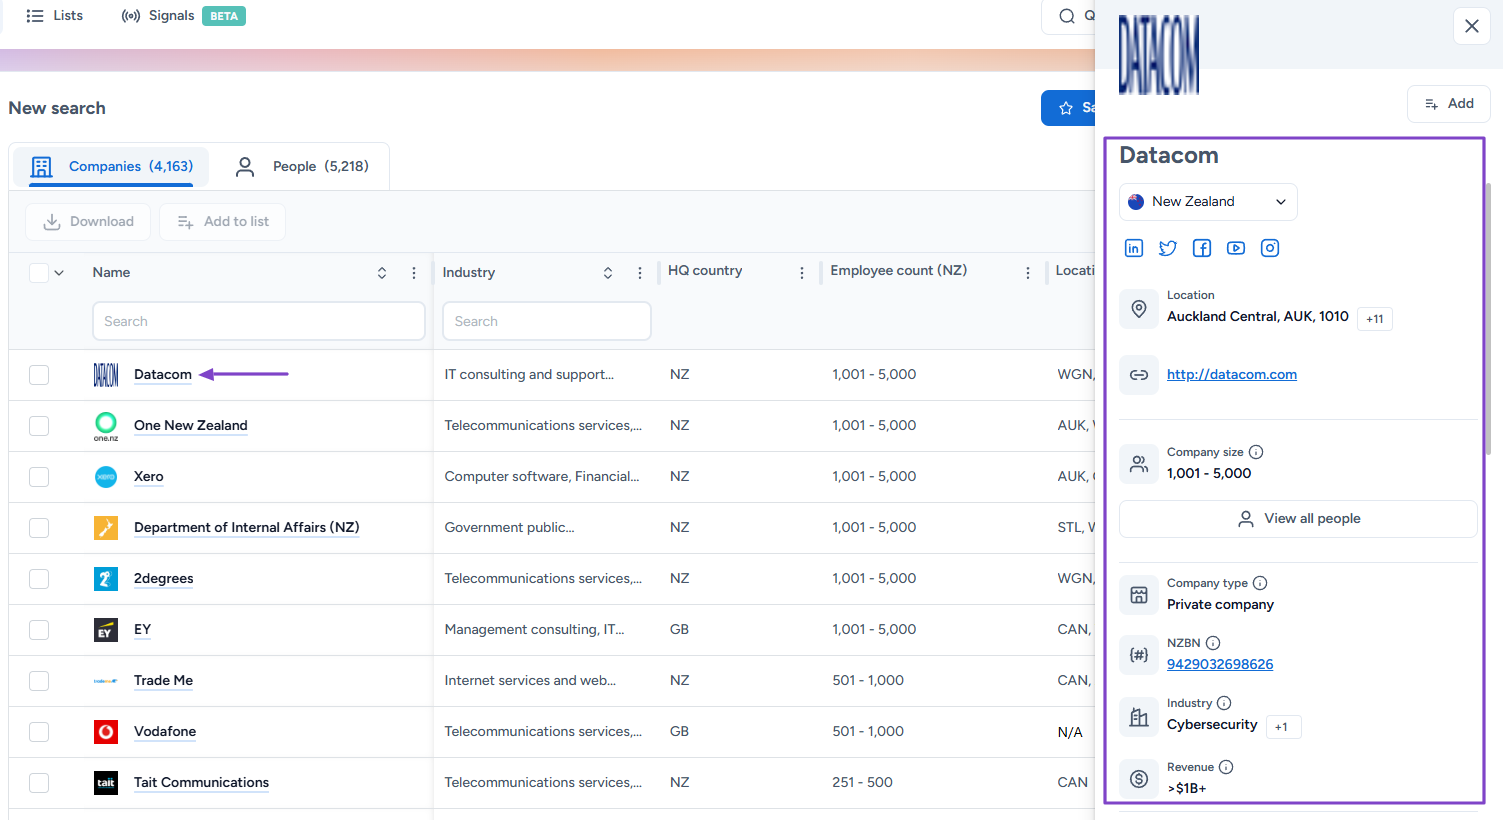Open Datacom's Instagram profile icon
This screenshot has height=820, width=1503.
(1270, 248)
